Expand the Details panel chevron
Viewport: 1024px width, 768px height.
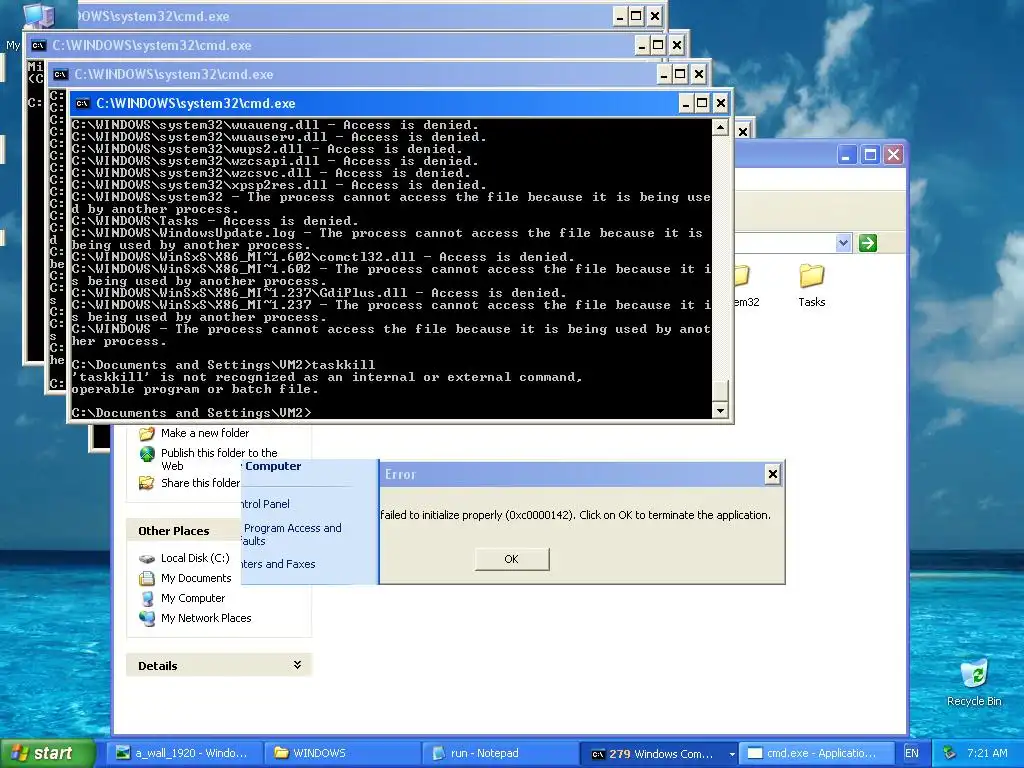(297, 665)
